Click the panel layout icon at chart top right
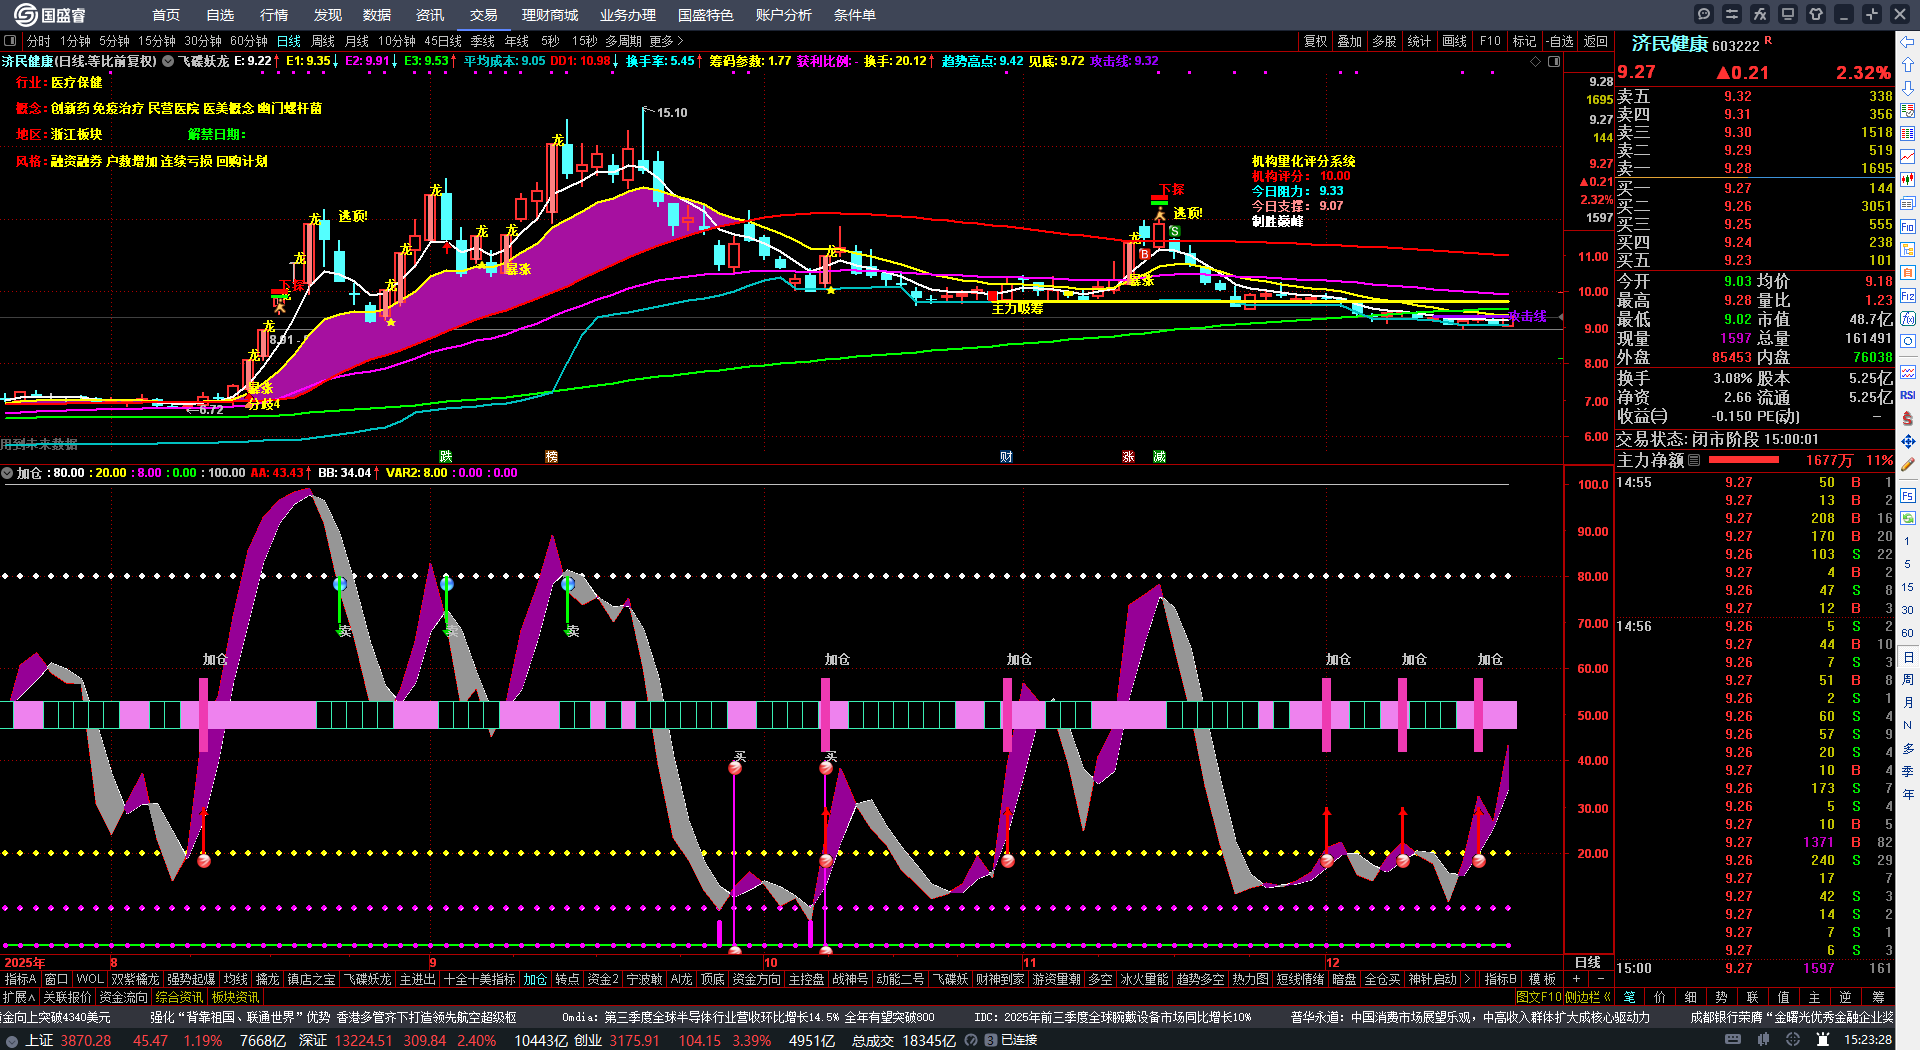The height and width of the screenshot is (1050, 1920). point(1554,61)
